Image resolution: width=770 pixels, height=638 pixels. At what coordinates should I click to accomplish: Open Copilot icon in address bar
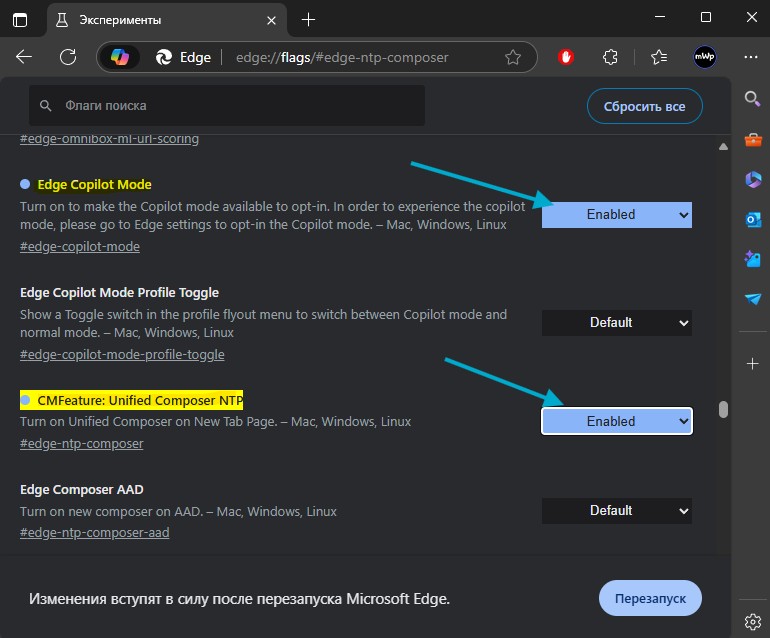120,57
